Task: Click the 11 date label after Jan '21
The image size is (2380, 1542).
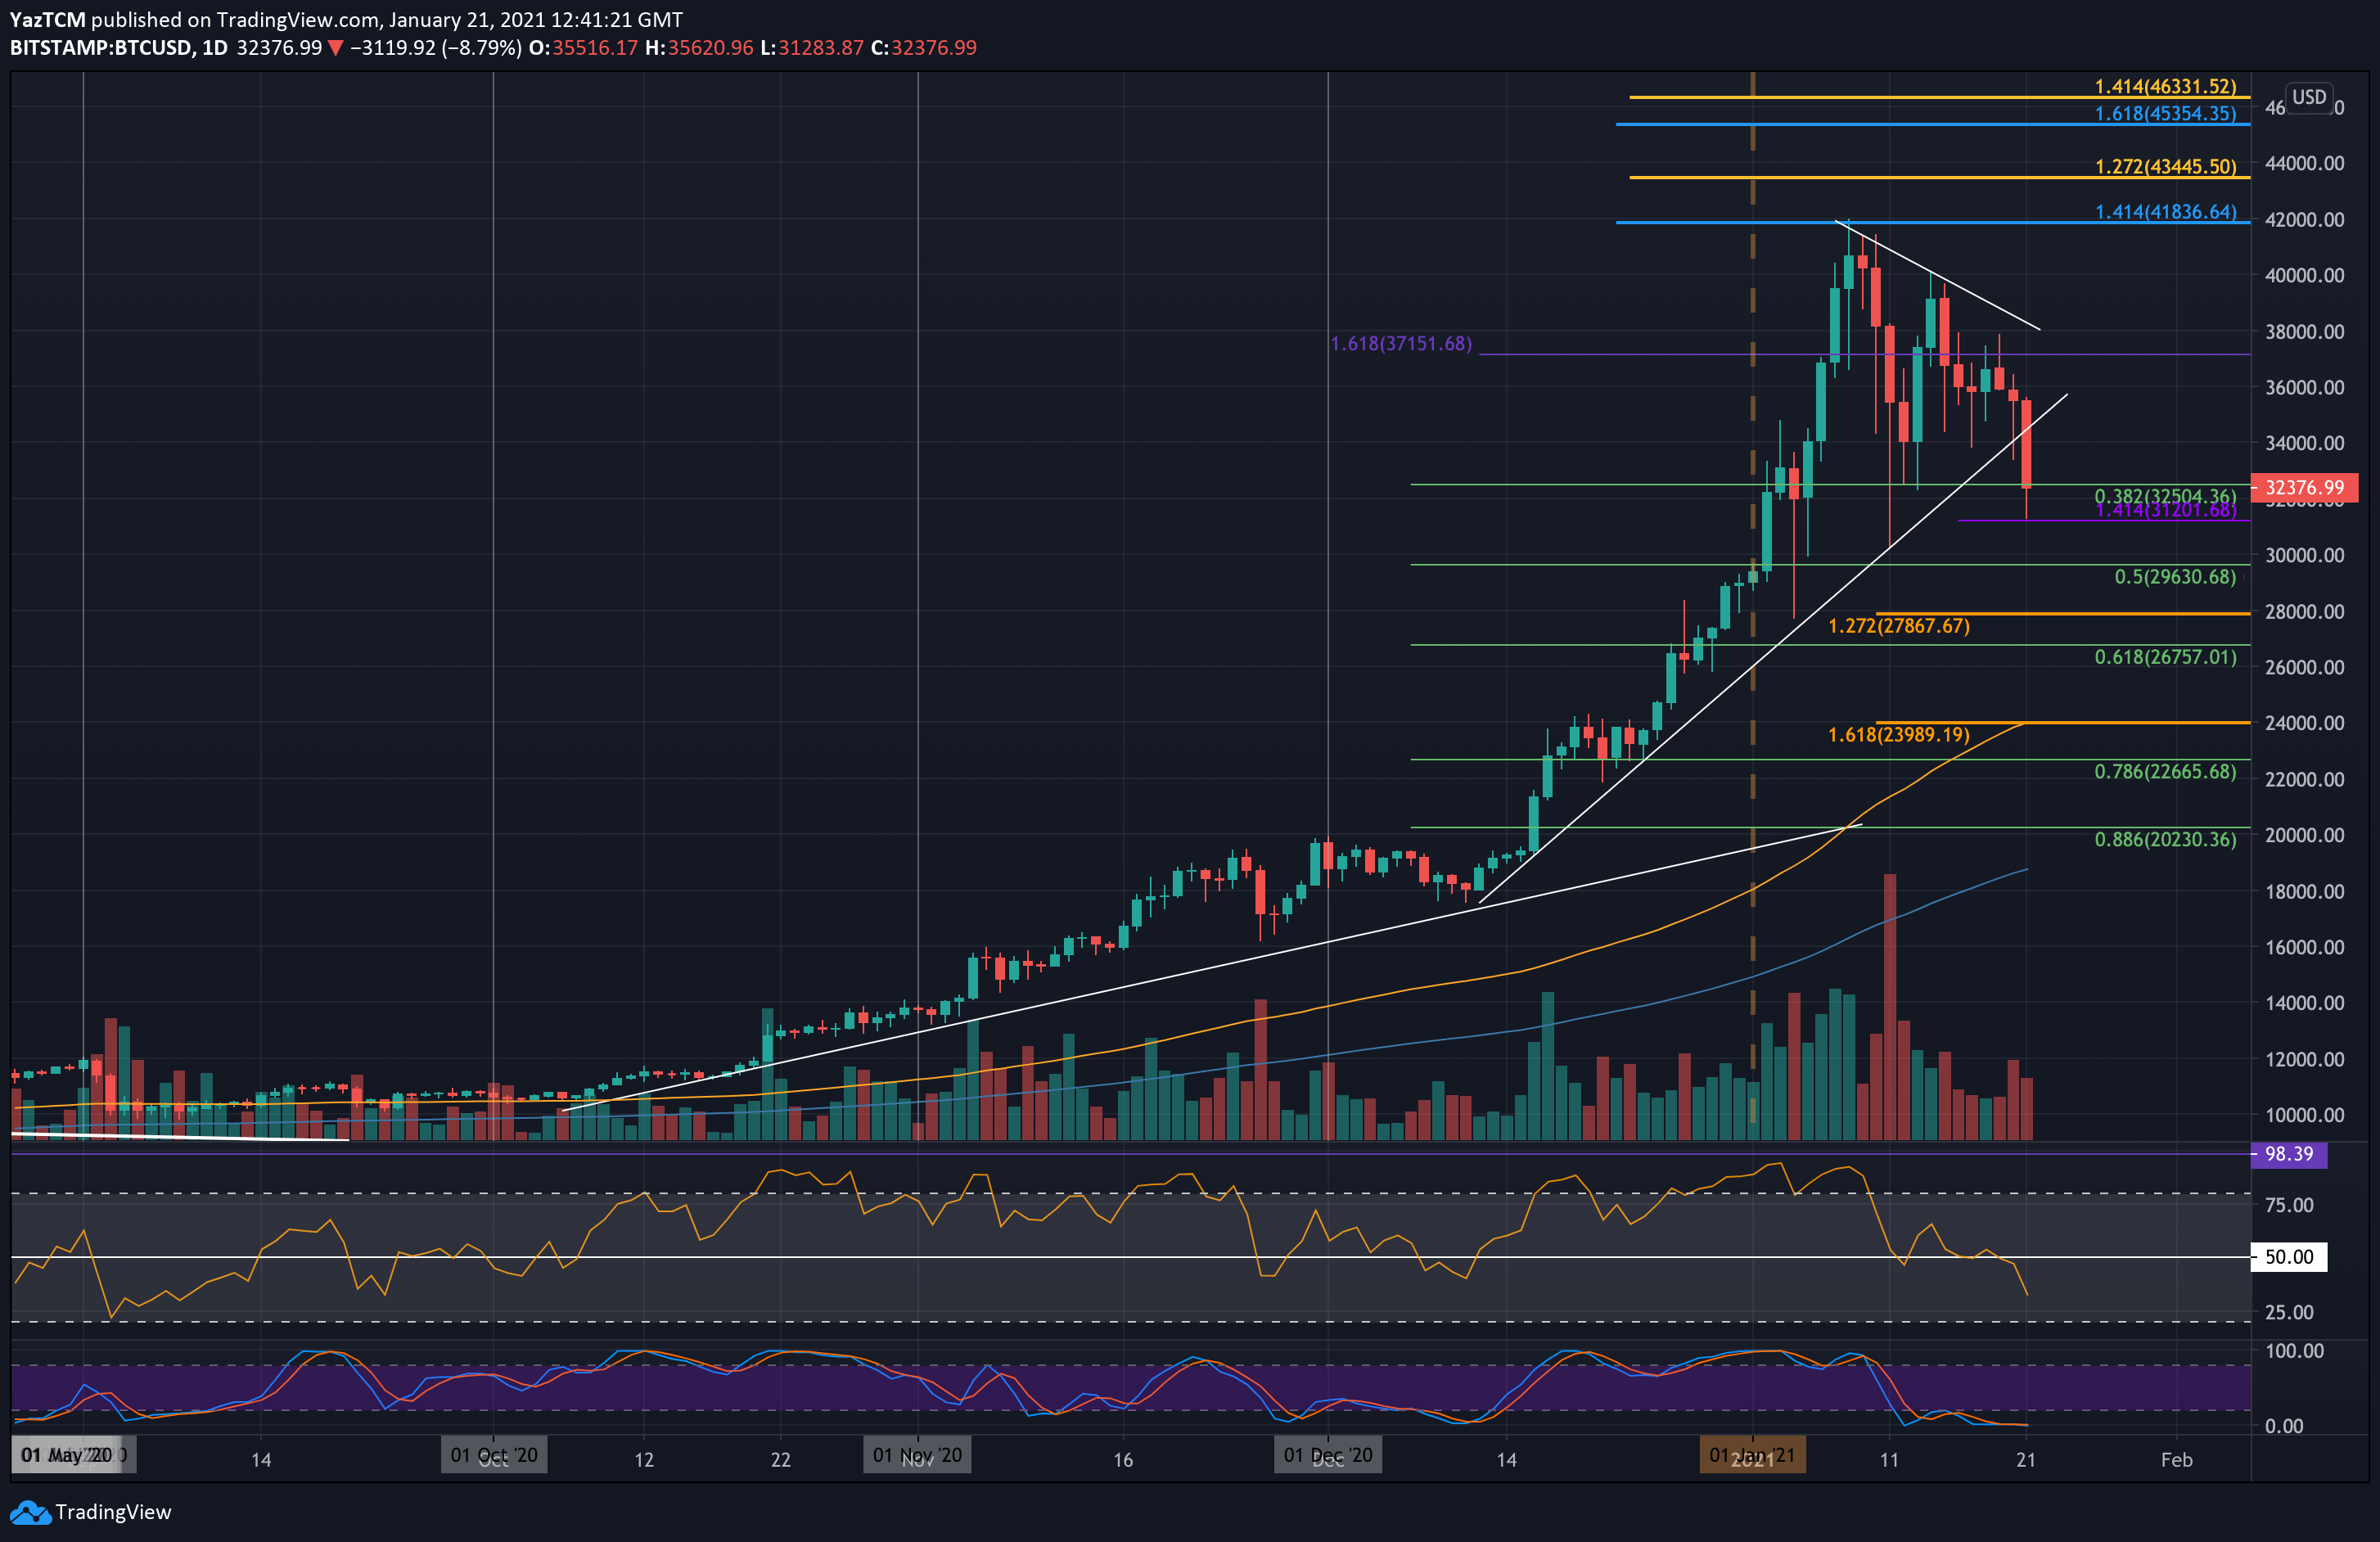Action: pos(1889,1460)
